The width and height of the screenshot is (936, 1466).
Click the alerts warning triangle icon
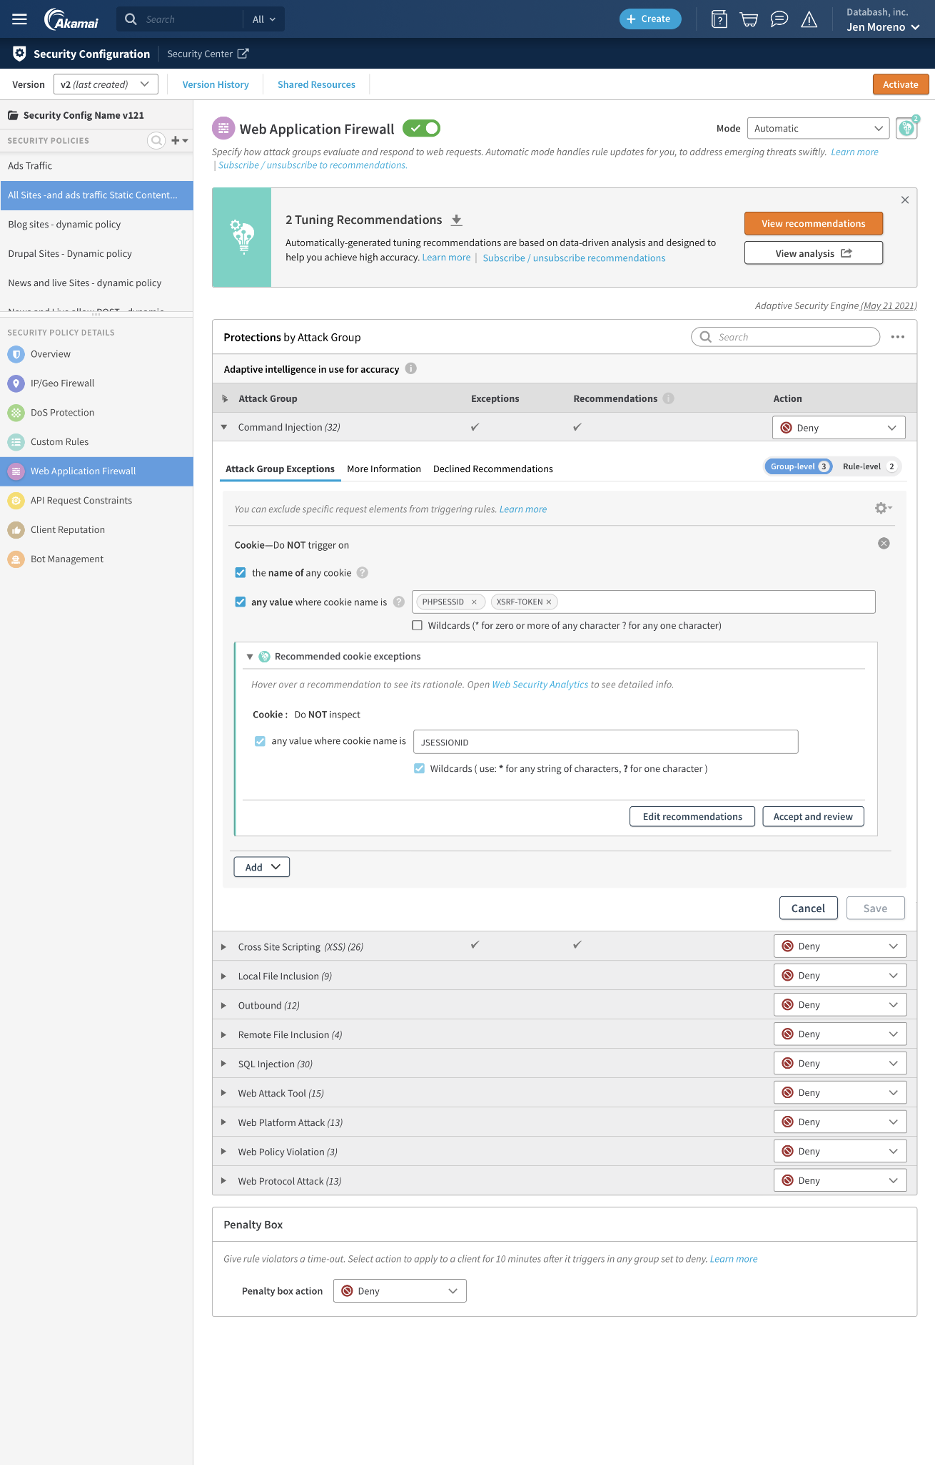click(x=809, y=19)
